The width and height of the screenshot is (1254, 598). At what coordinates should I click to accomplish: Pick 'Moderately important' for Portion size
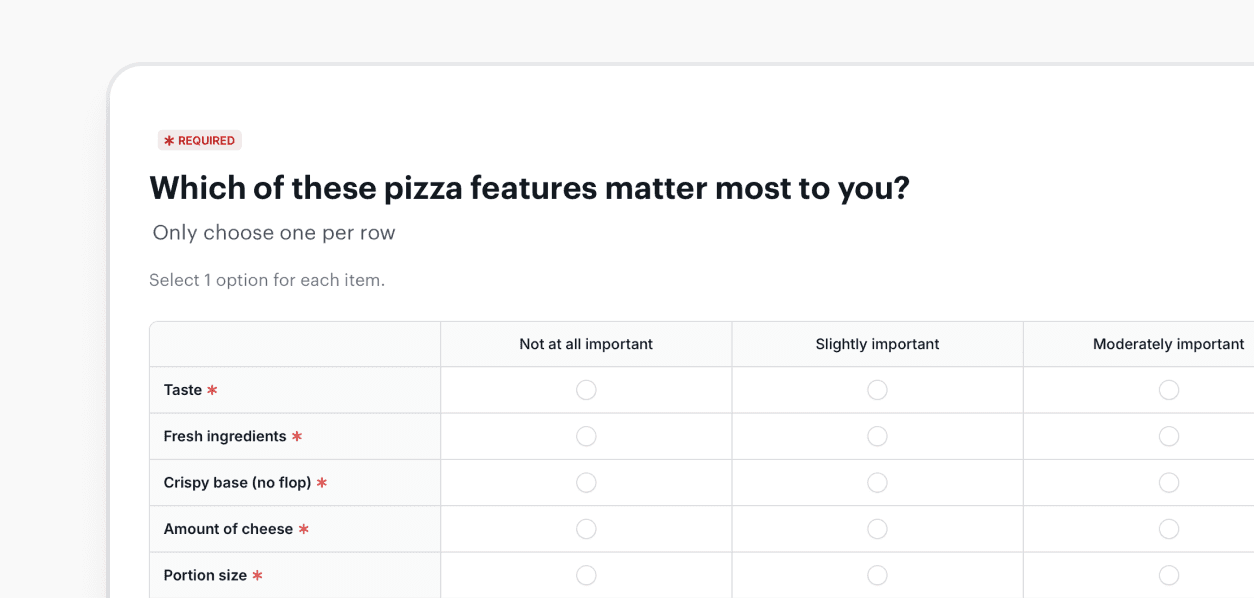pos(1168,575)
